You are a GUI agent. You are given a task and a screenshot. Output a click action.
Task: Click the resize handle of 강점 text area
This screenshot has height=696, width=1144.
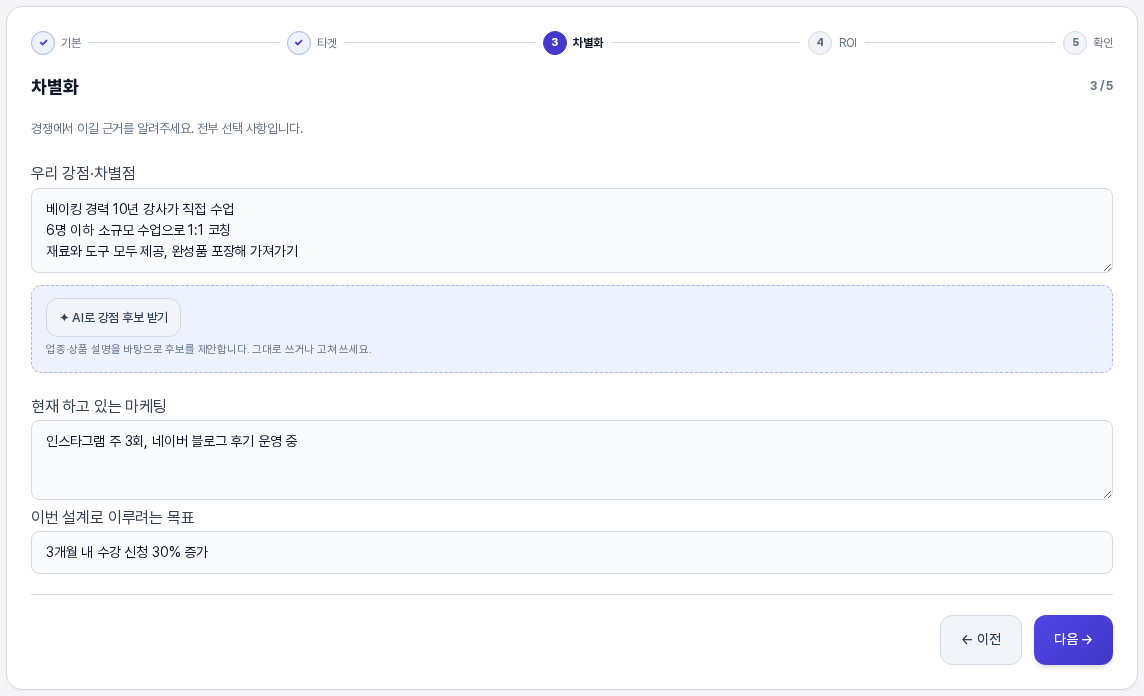(1107, 267)
